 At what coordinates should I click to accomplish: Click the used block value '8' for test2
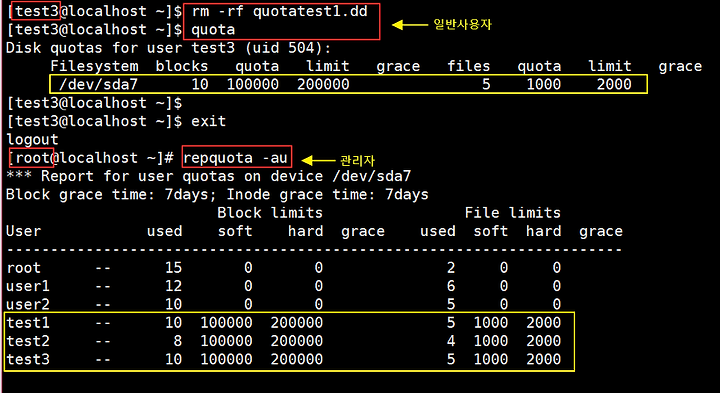pos(178,341)
